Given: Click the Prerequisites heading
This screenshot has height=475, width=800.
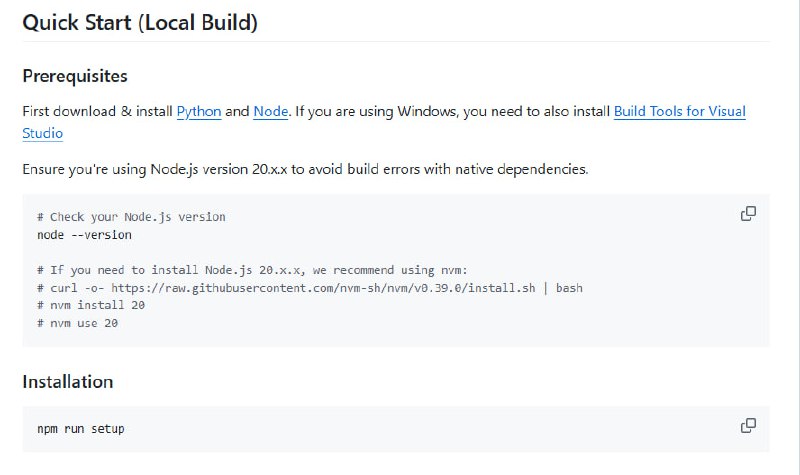Looking at the screenshot, I should [75, 76].
